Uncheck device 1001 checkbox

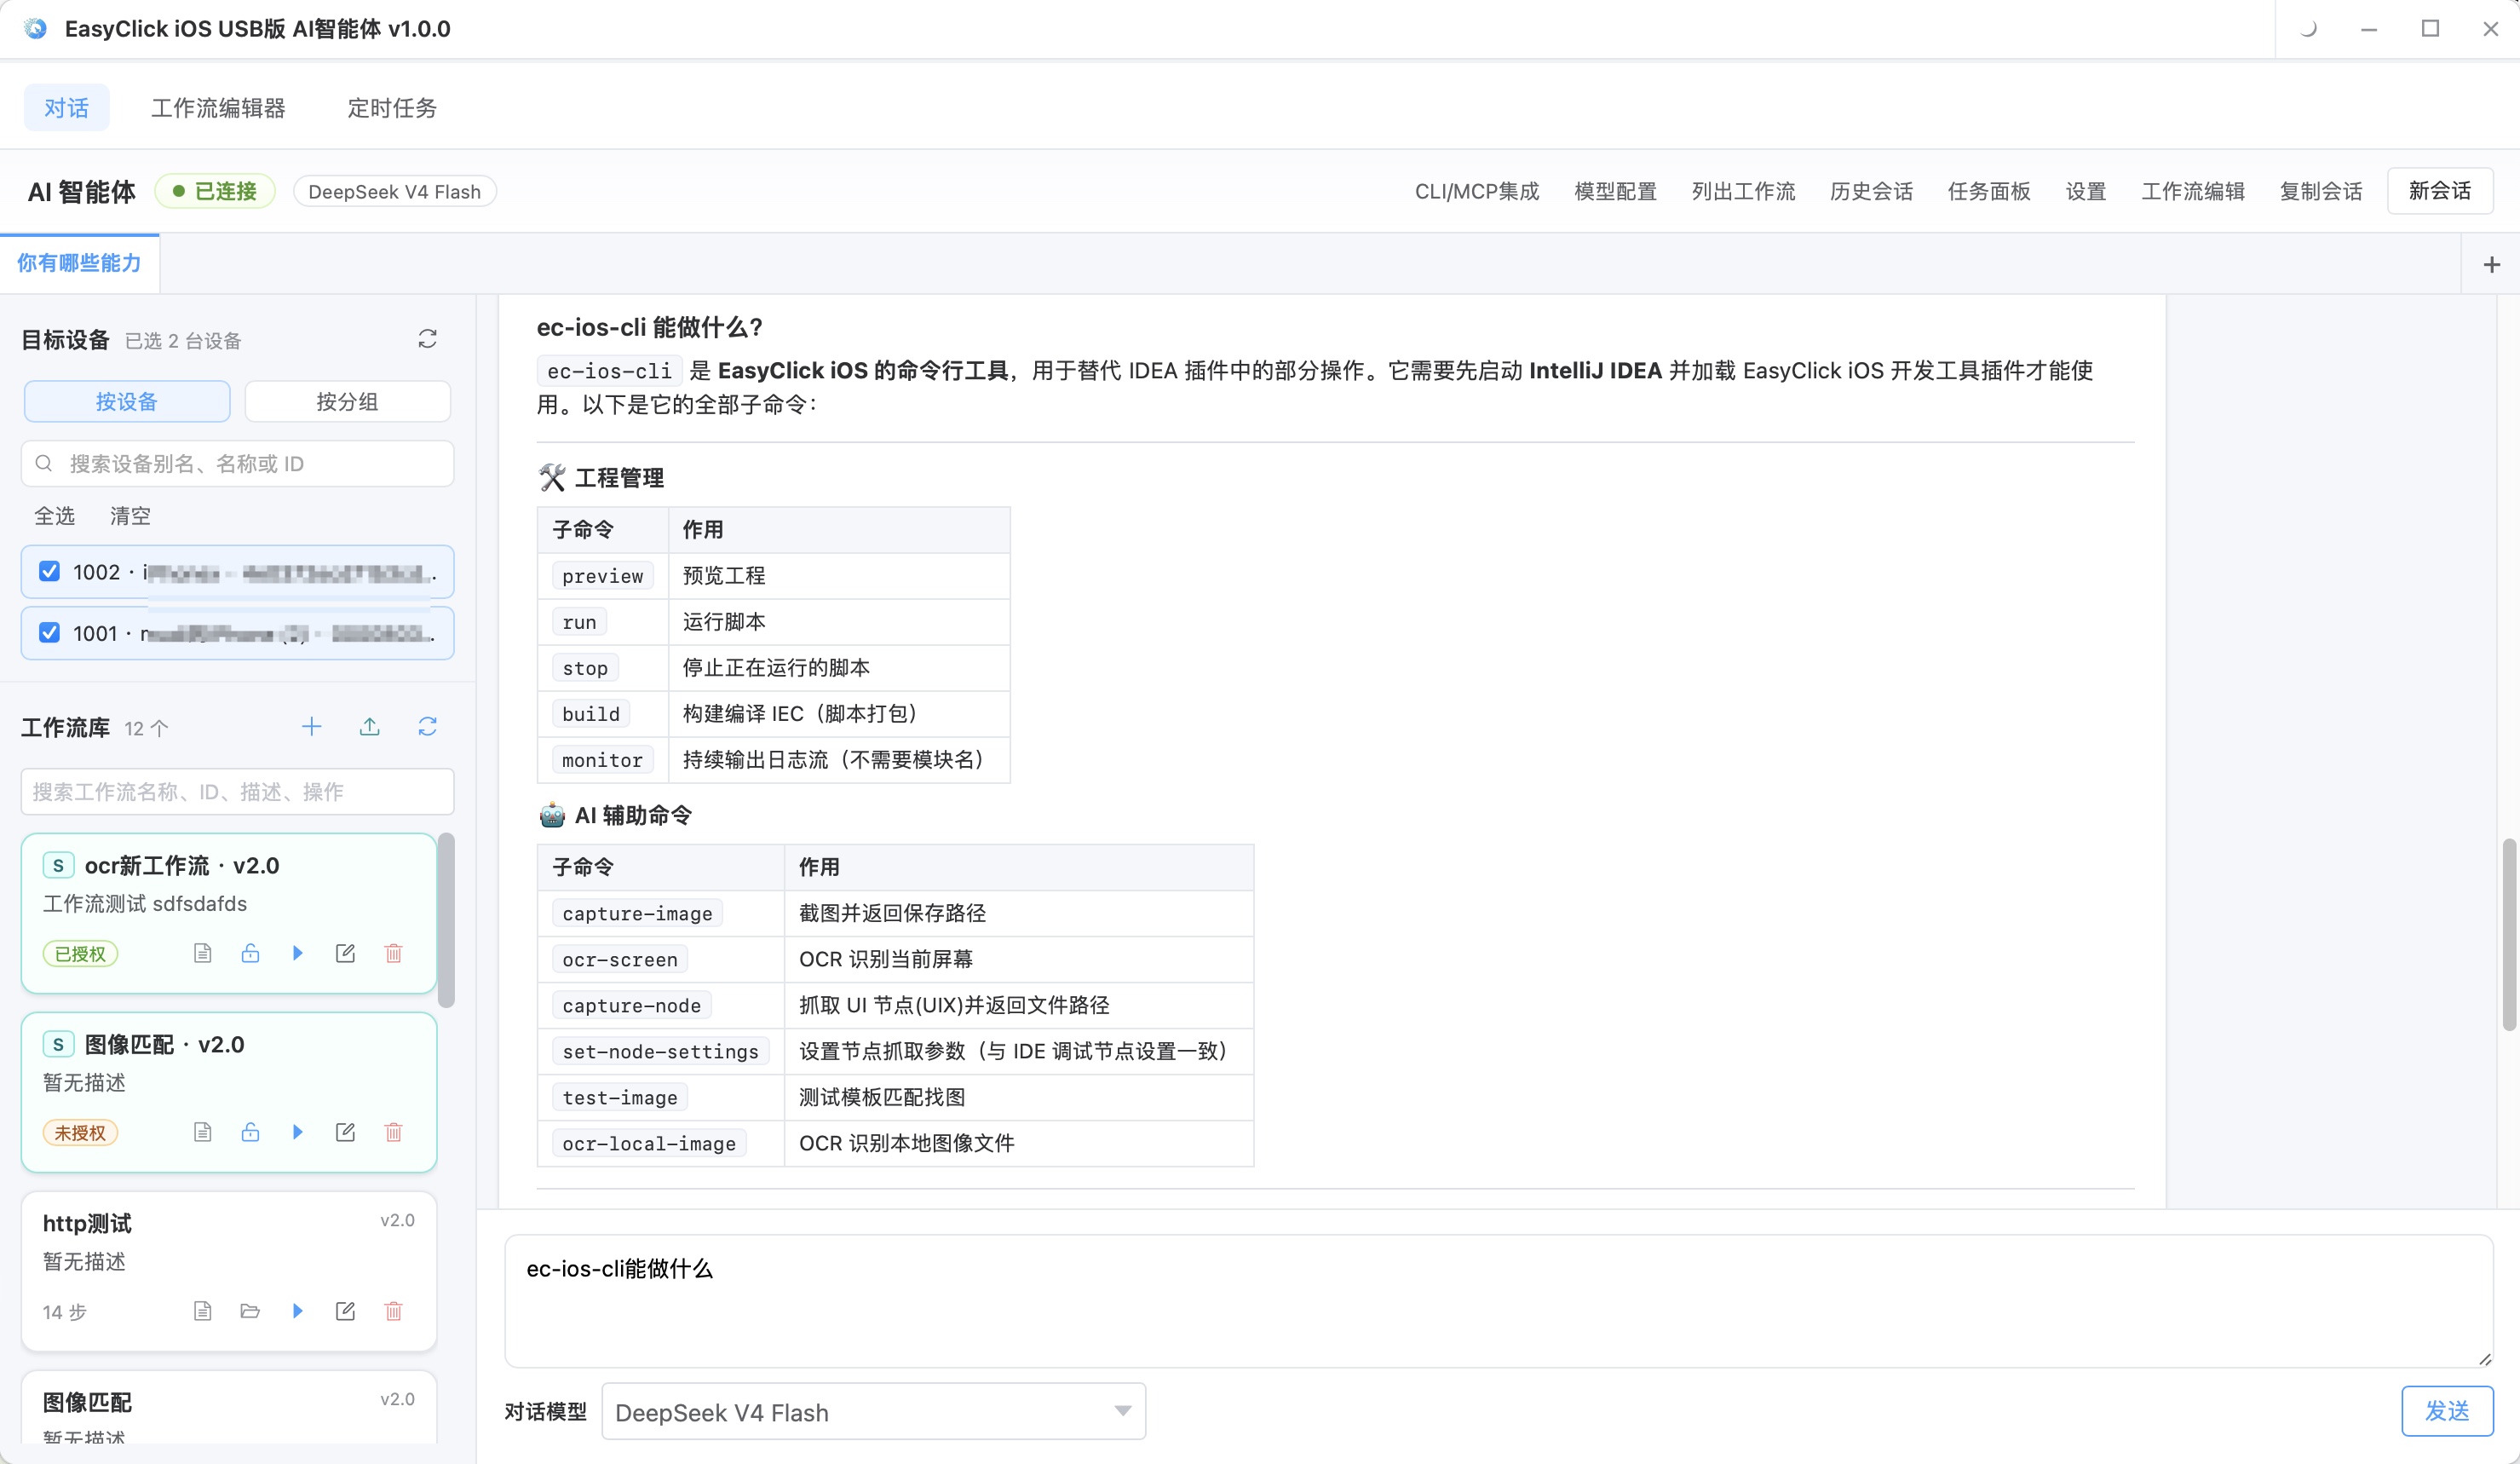coord(49,632)
